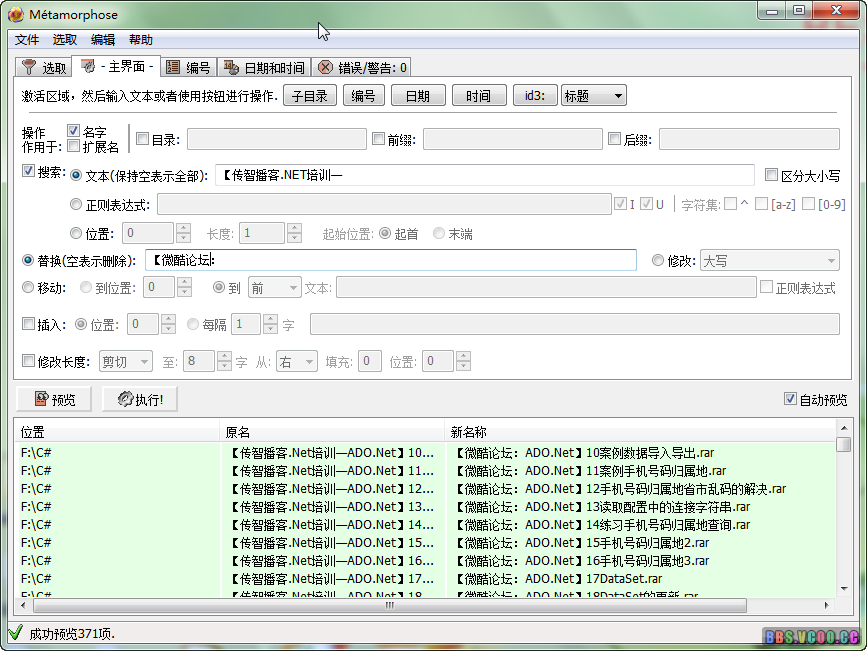Click the horizontal scrollbar below the file list
The image size is (867, 651).
[x=390, y=604]
